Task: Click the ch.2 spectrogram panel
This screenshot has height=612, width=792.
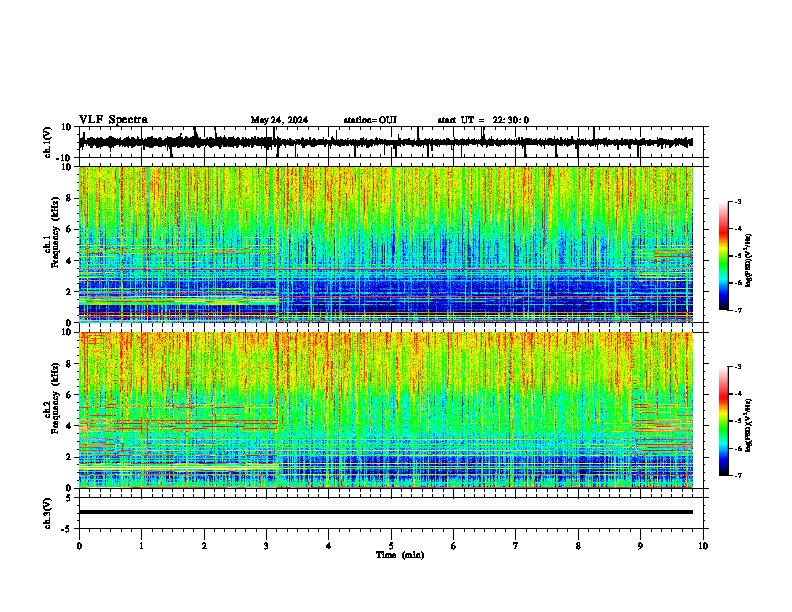Action: click(386, 410)
